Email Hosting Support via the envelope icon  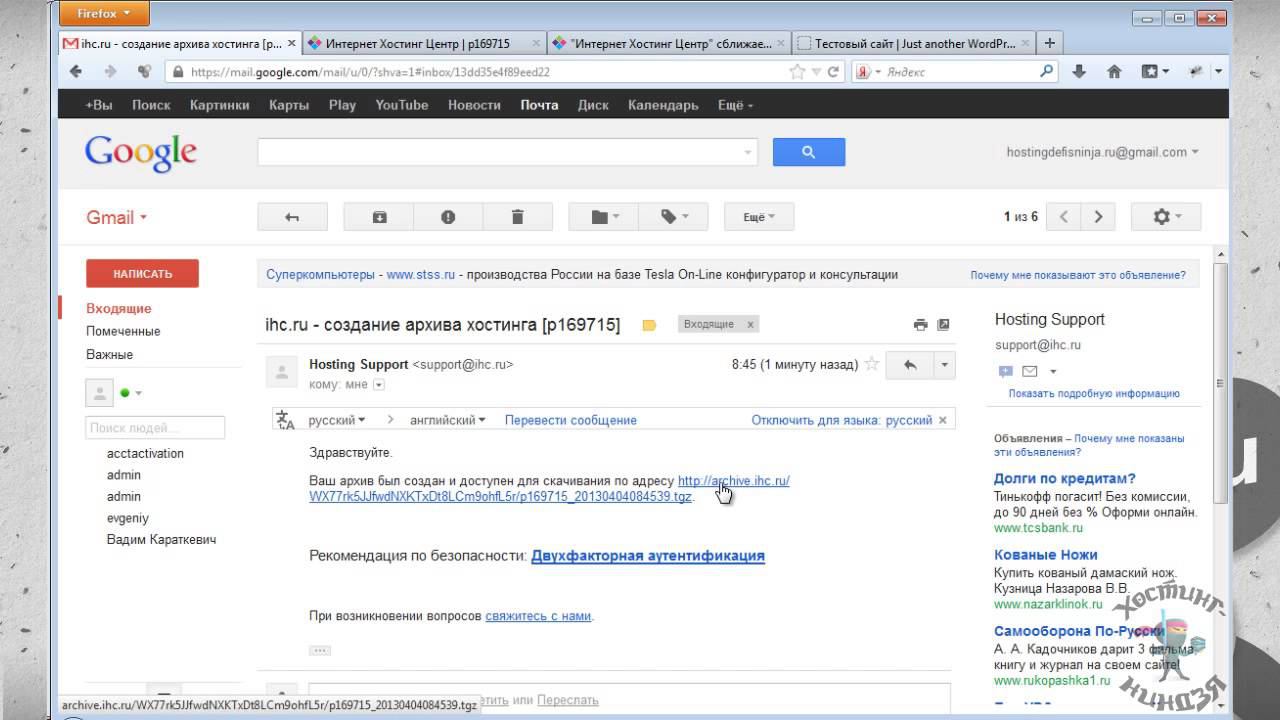pyautogui.click(x=1030, y=371)
